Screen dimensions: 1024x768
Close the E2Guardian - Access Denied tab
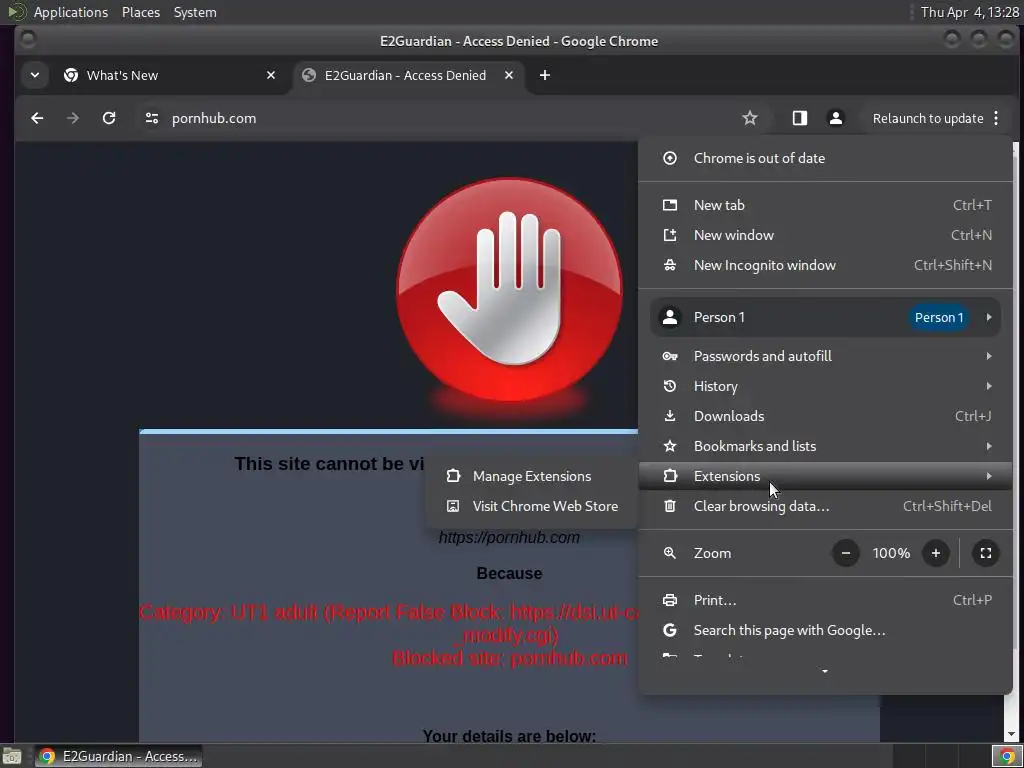coord(509,75)
